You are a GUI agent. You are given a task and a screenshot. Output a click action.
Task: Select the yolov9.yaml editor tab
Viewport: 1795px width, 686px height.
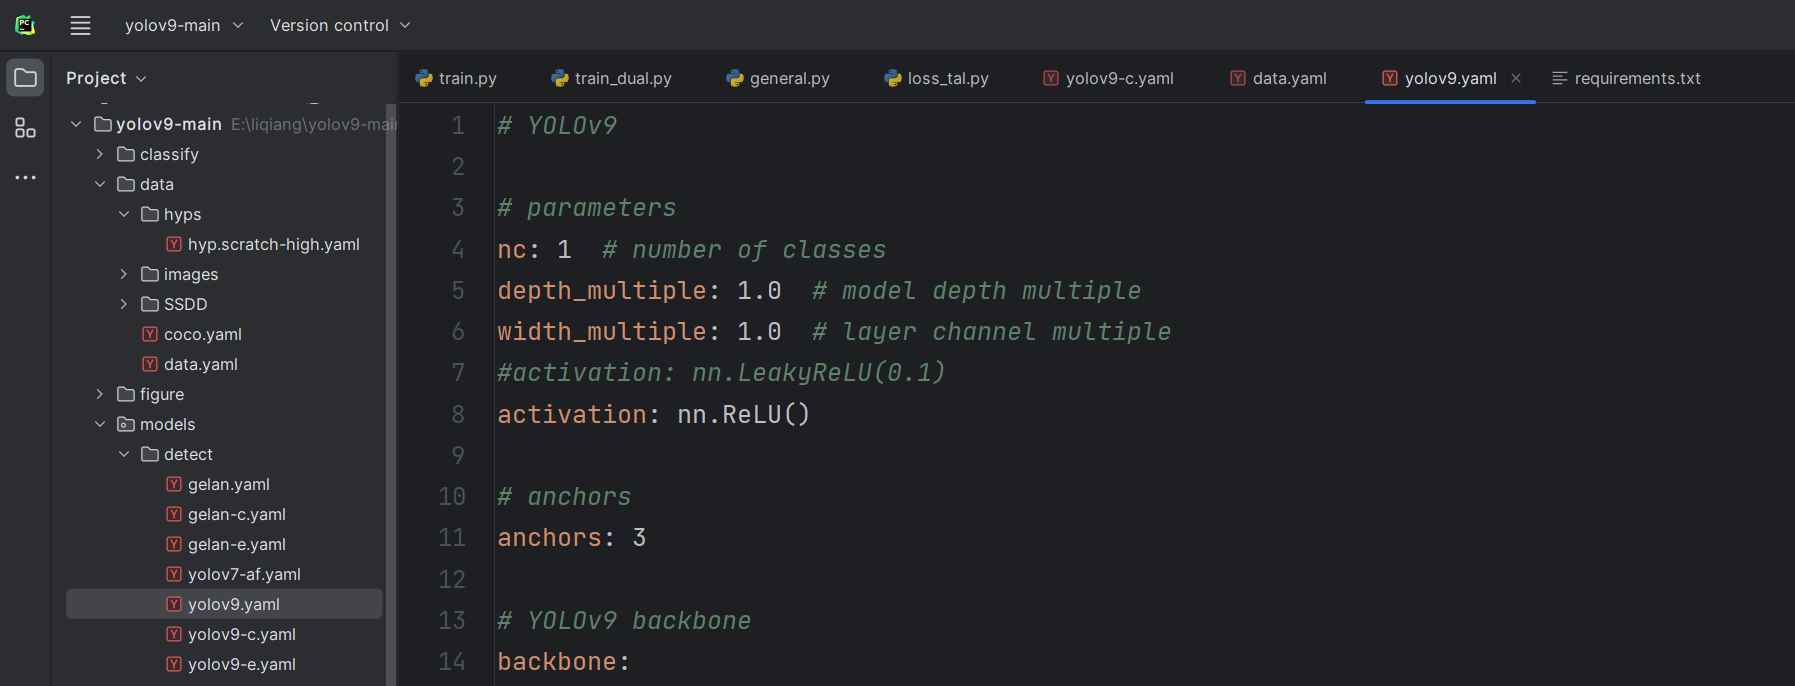(x=1450, y=78)
